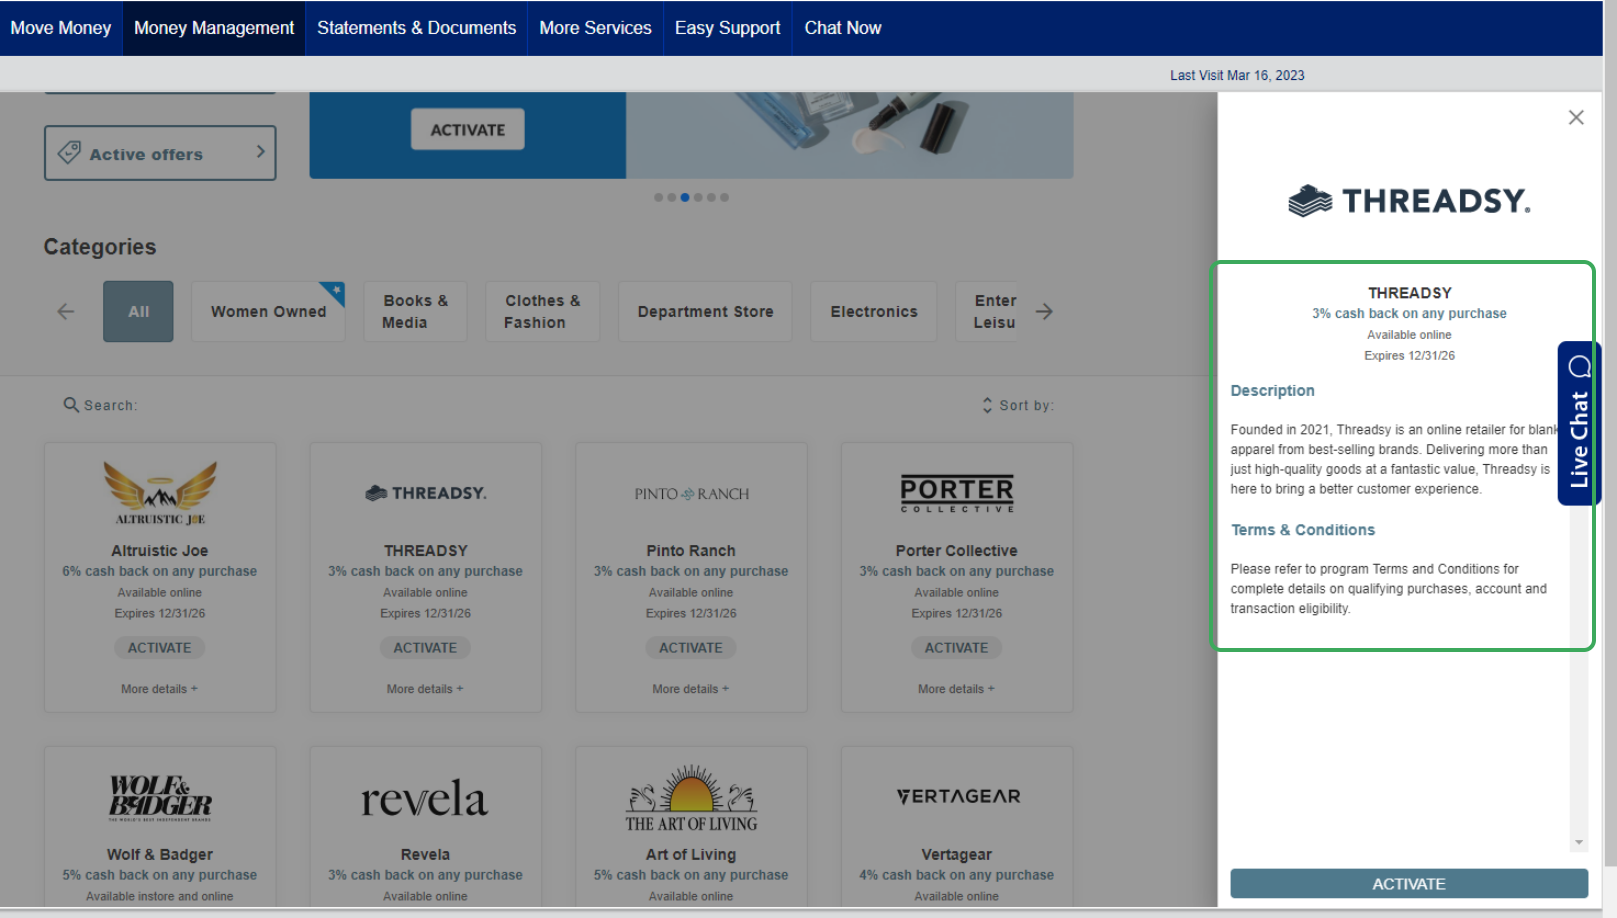This screenshot has height=918, width=1617.
Task: Open the Move Money menu
Action: pos(61,28)
